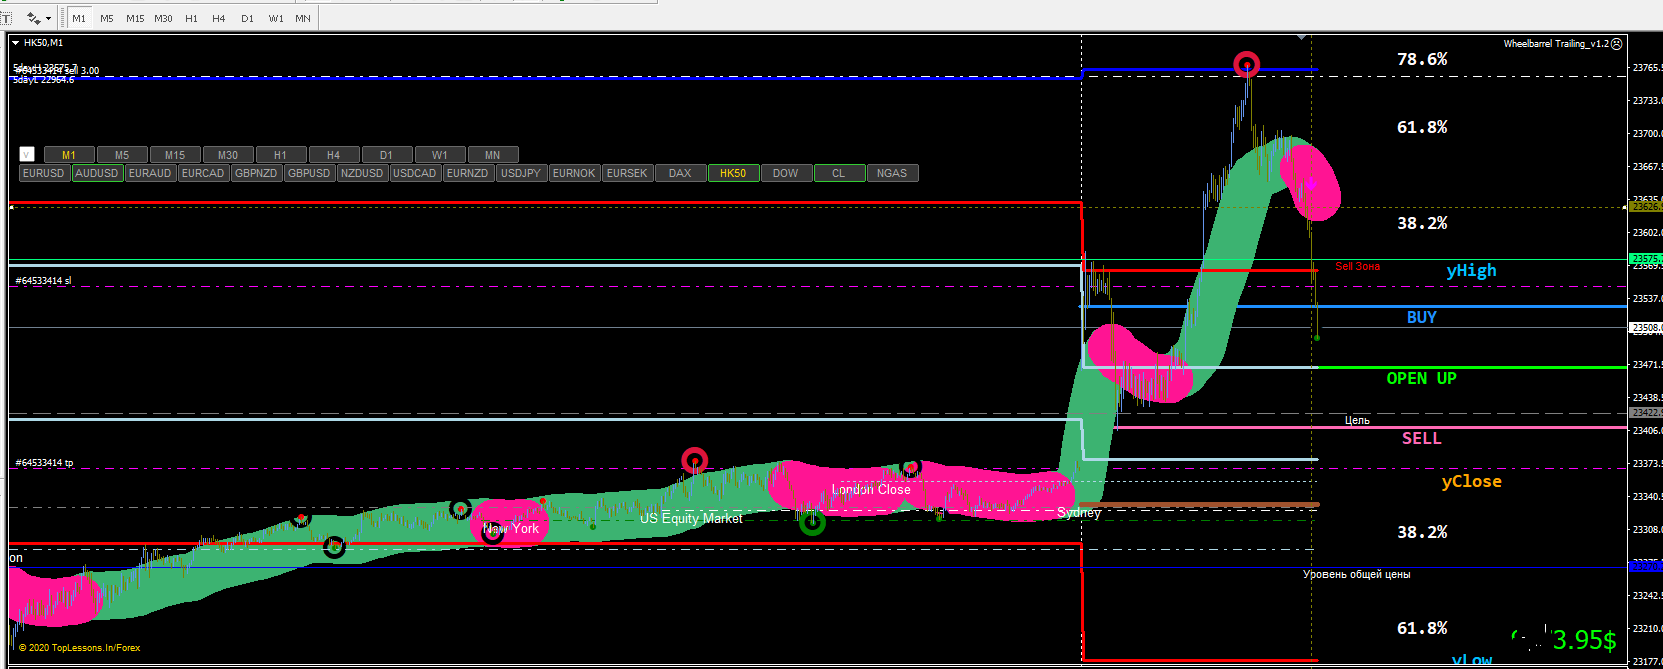
Task: Click the chart shift triangle marker at top
Action: click(x=1301, y=37)
